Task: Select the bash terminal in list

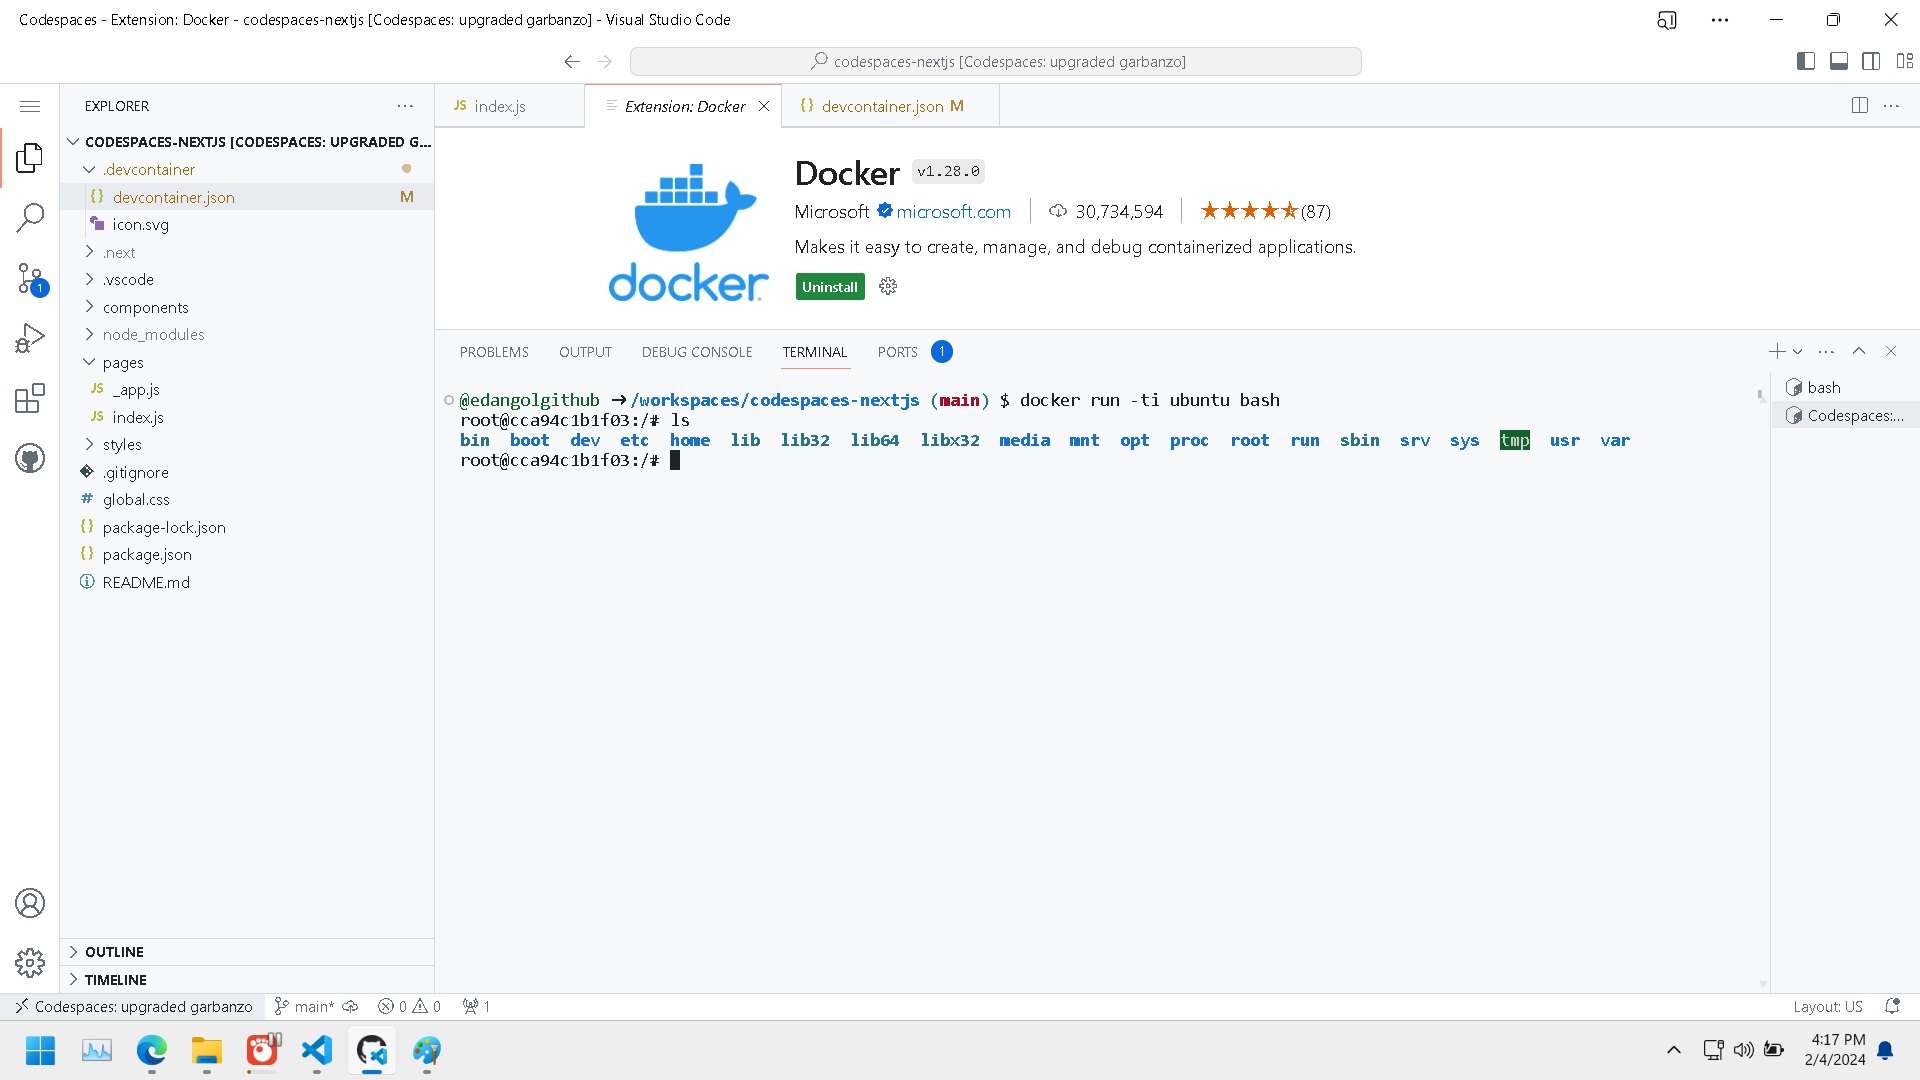Action: pyautogui.click(x=1846, y=387)
